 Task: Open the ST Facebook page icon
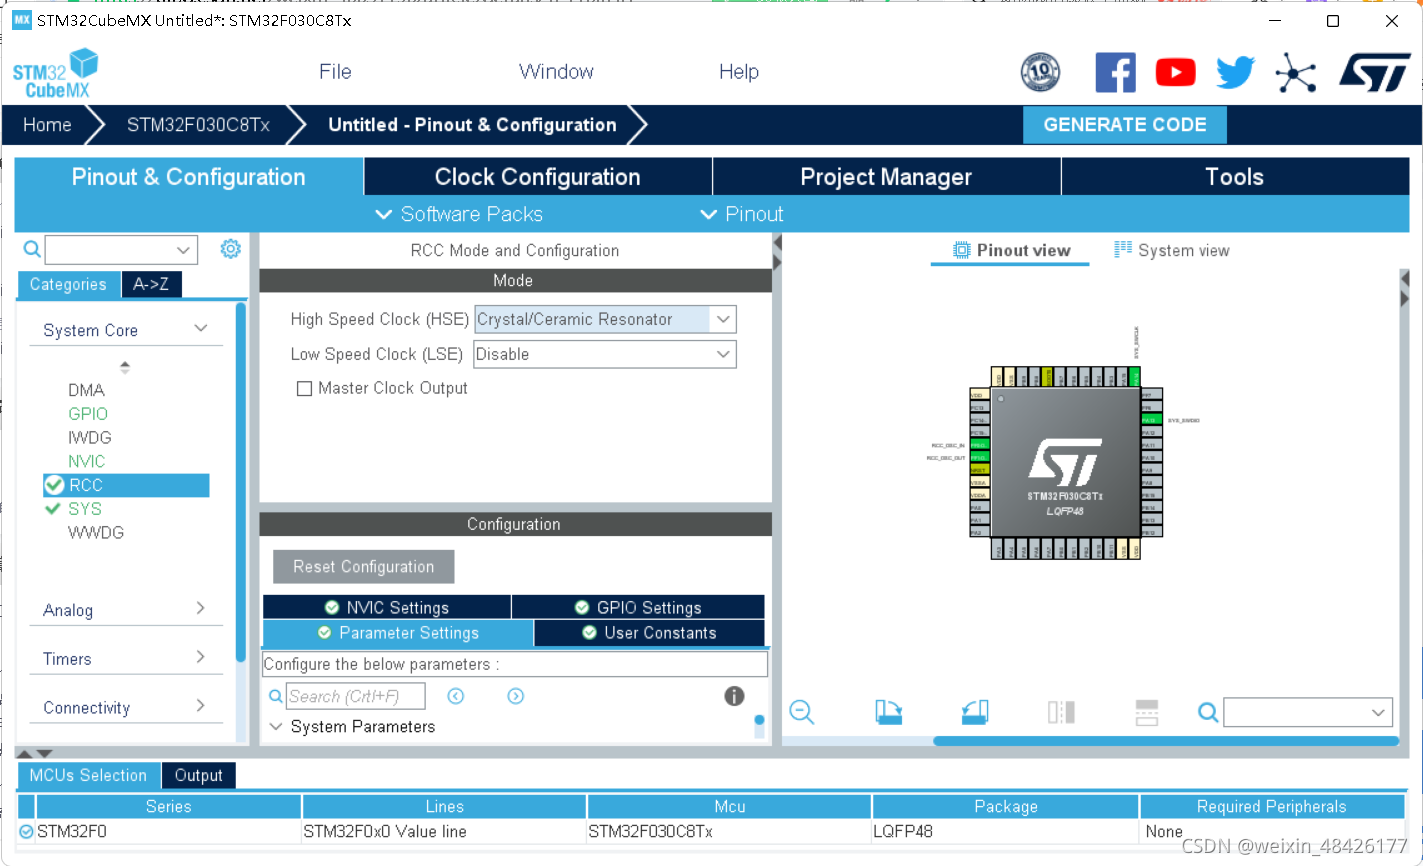(1115, 72)
